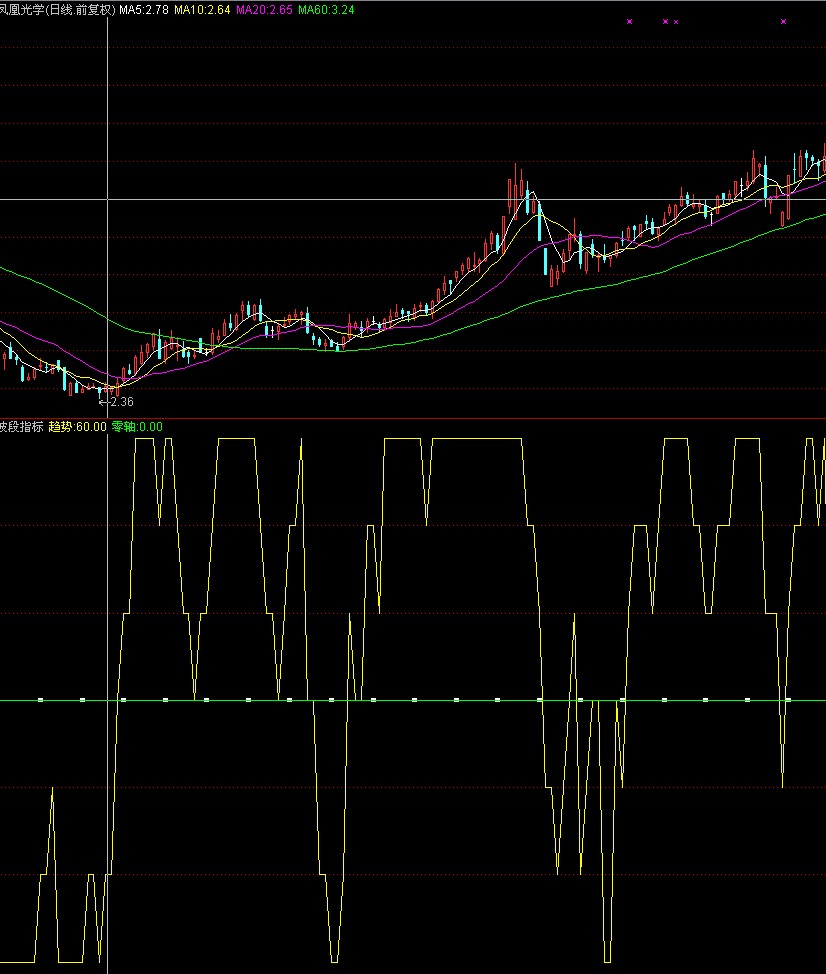Screen dimensions: 826x974
Task: Click the 波段指标 indicator name
Action: [22, 427]
